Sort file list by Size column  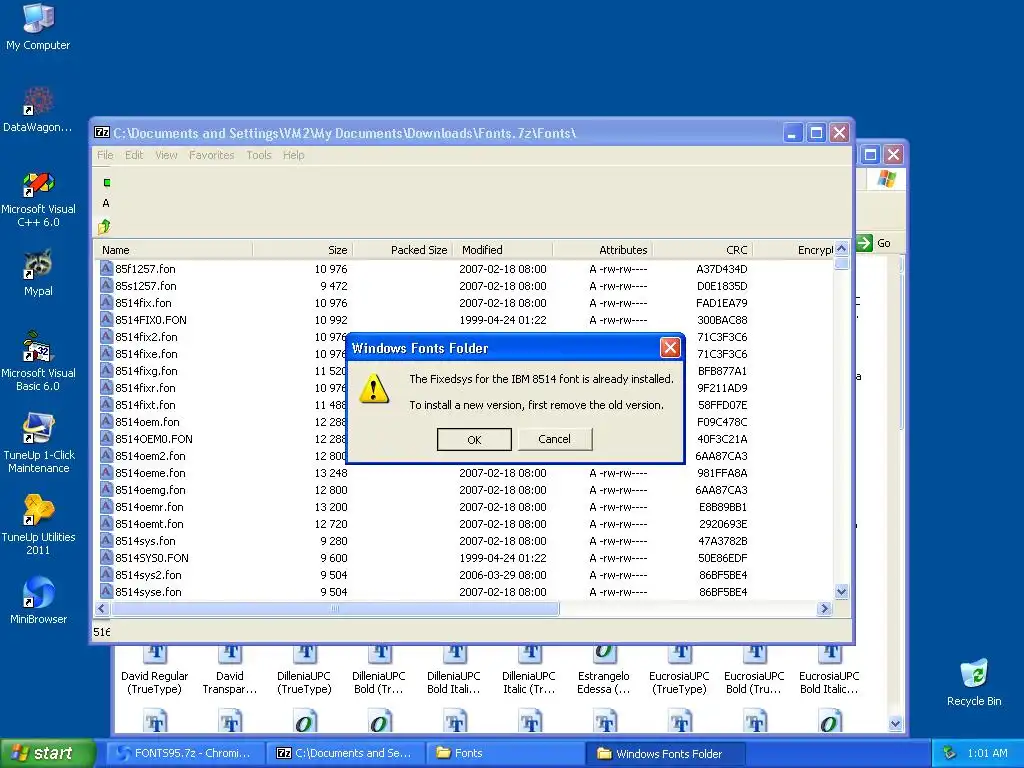coord(303,249)
